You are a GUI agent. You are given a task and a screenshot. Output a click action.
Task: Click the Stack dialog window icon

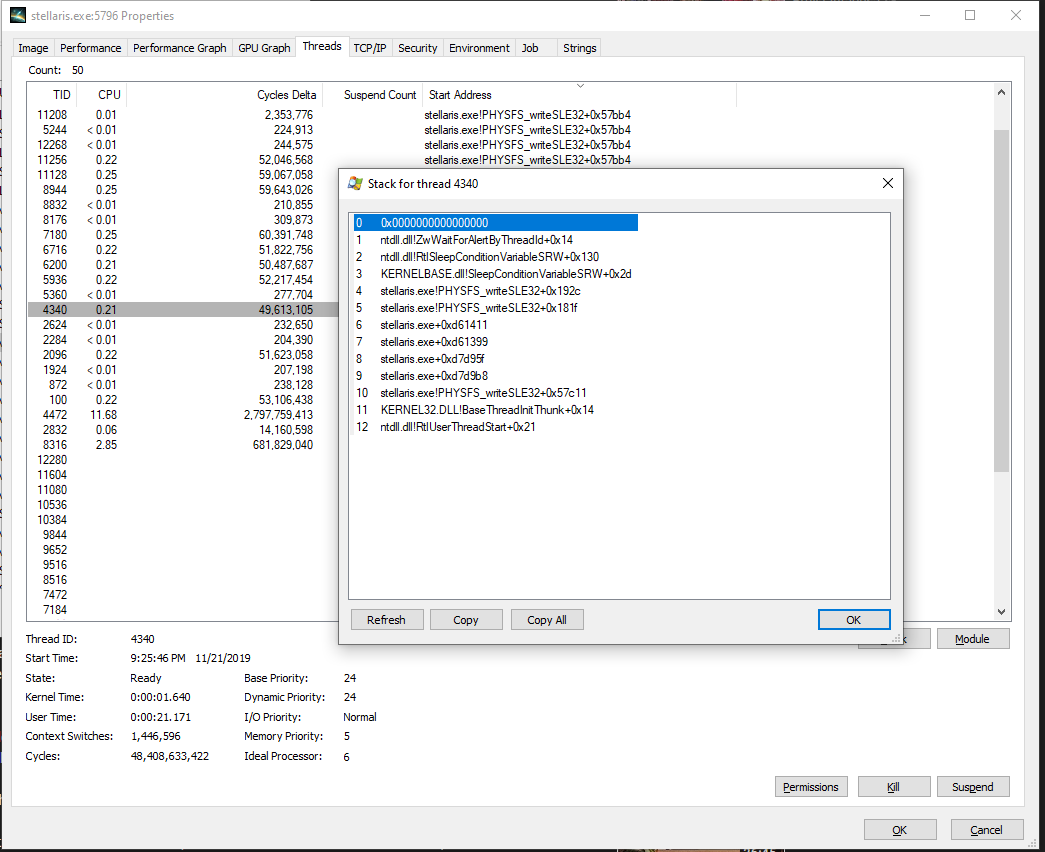point(355,183)
